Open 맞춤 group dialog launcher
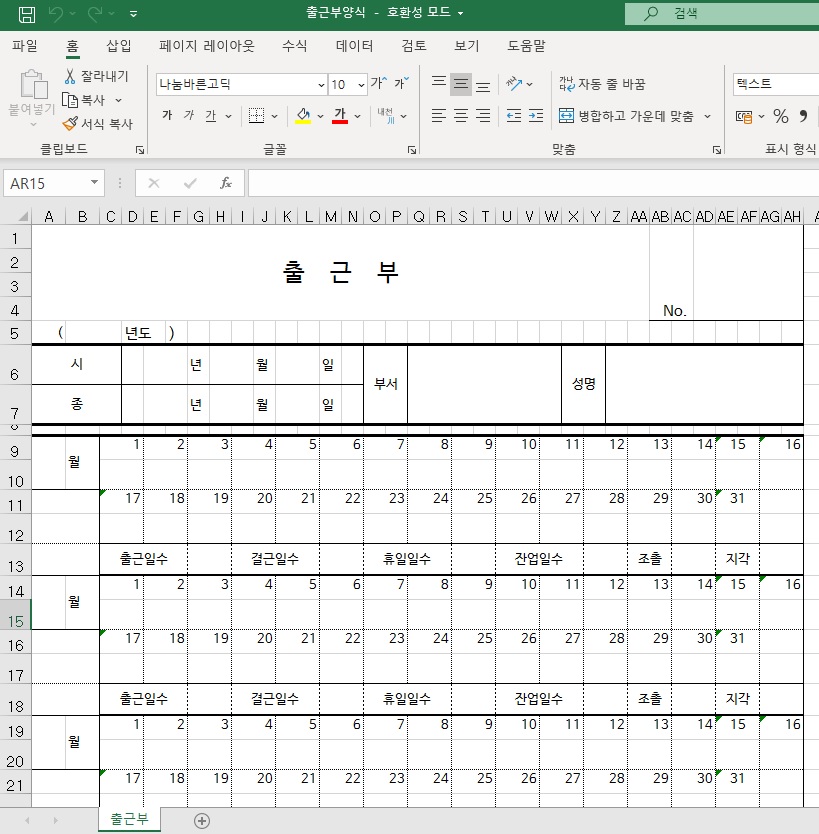The width and height of the screenshot is (819, 834). coord(716,150)
